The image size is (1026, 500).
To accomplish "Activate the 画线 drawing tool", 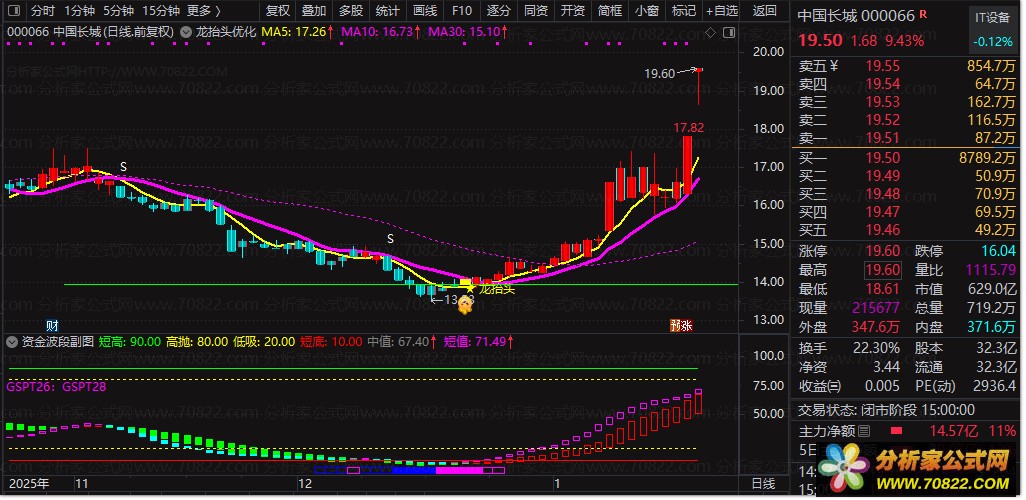I will (x=425, y=10).
